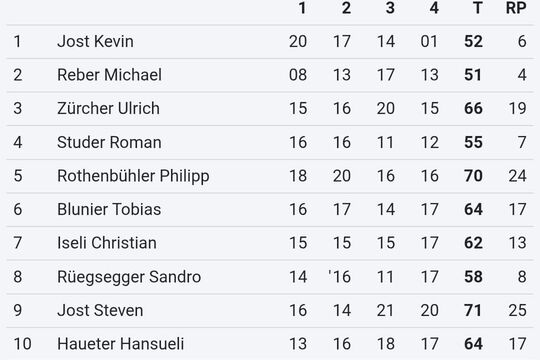
Task: Select the Rothenbühler Philipp name
Action: coord(133,176)
